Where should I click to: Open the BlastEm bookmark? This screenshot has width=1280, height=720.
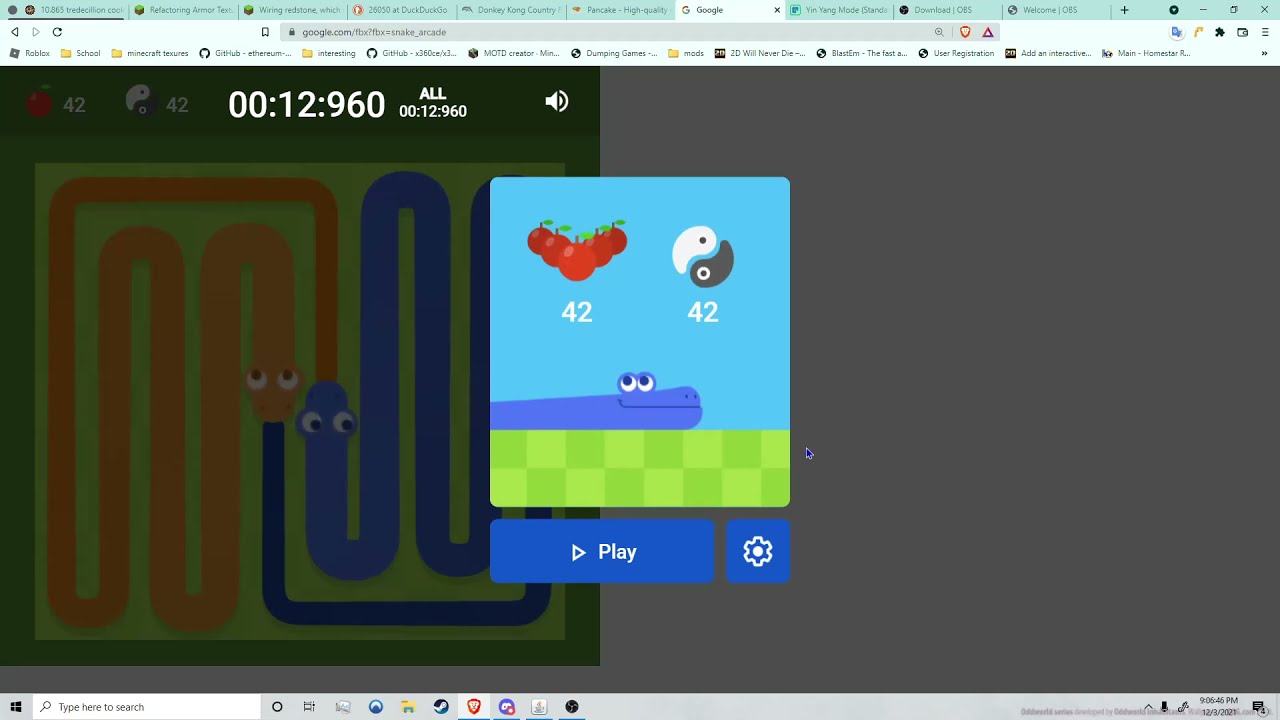(862, 53)
